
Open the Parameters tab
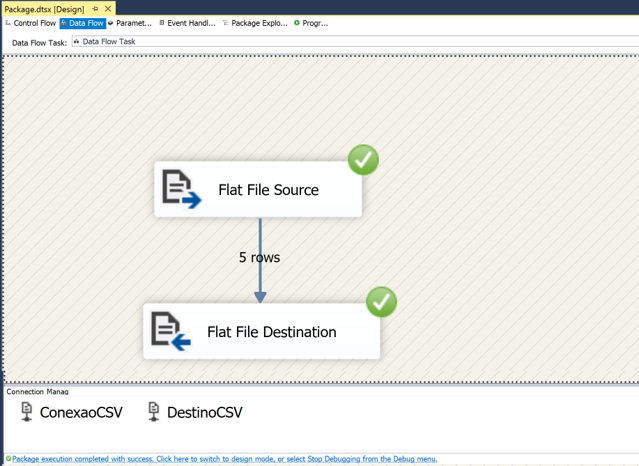[x=130, y=23]
